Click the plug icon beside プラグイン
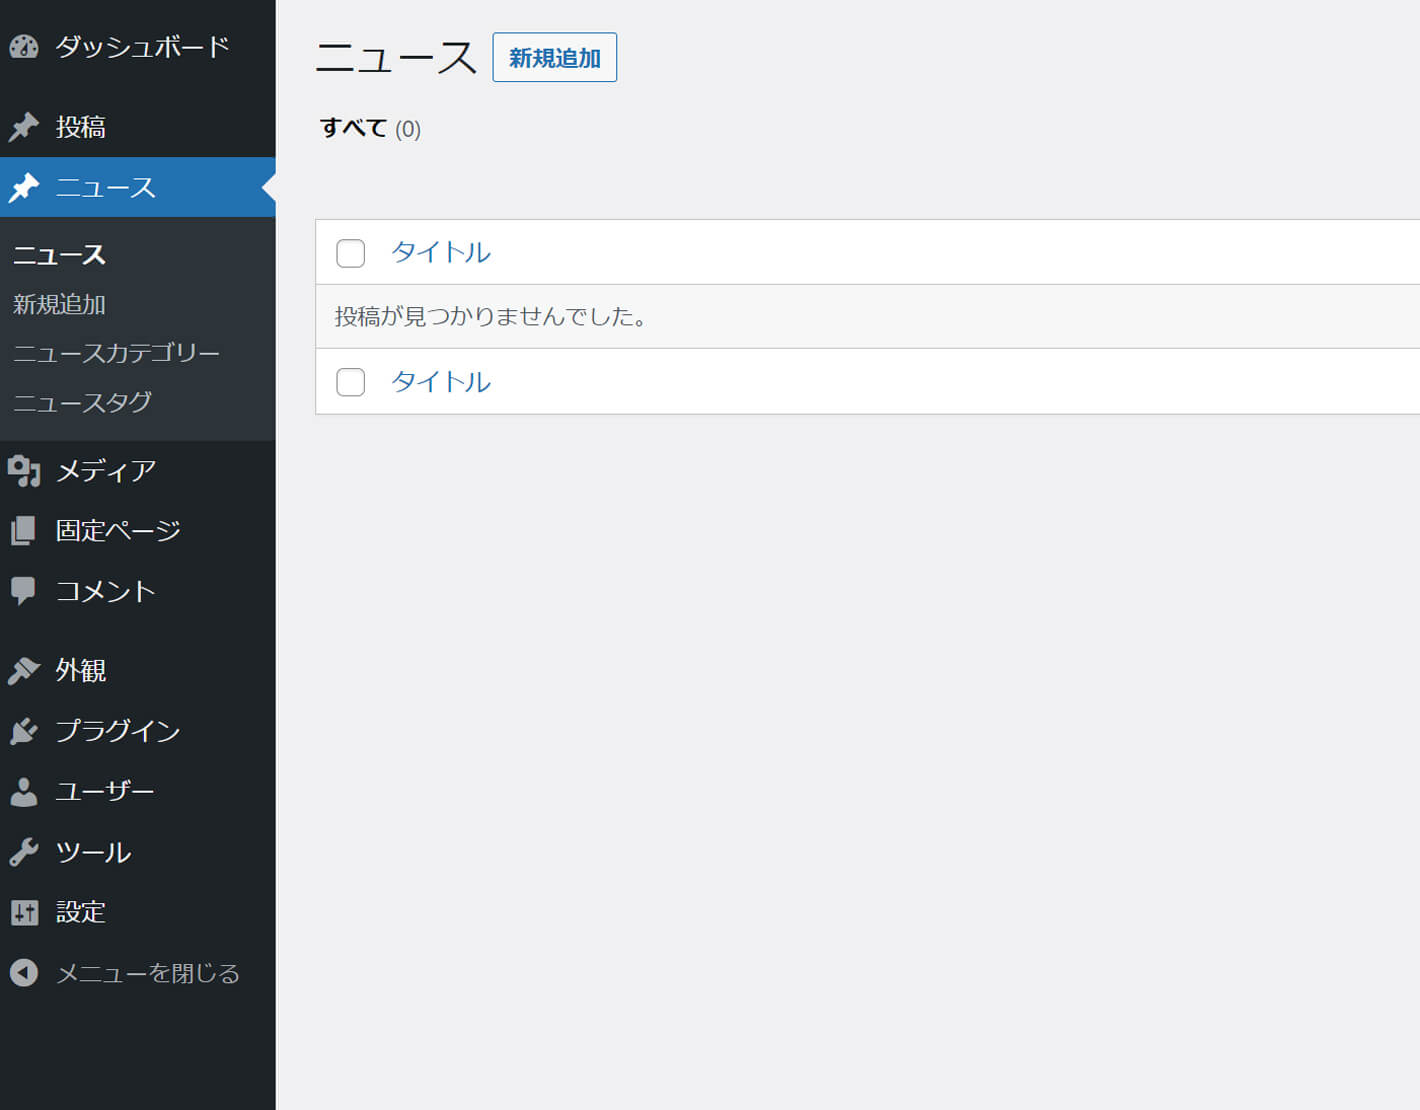The image size is (1420, 1110). pyautogui.click(x=24, y=731)
